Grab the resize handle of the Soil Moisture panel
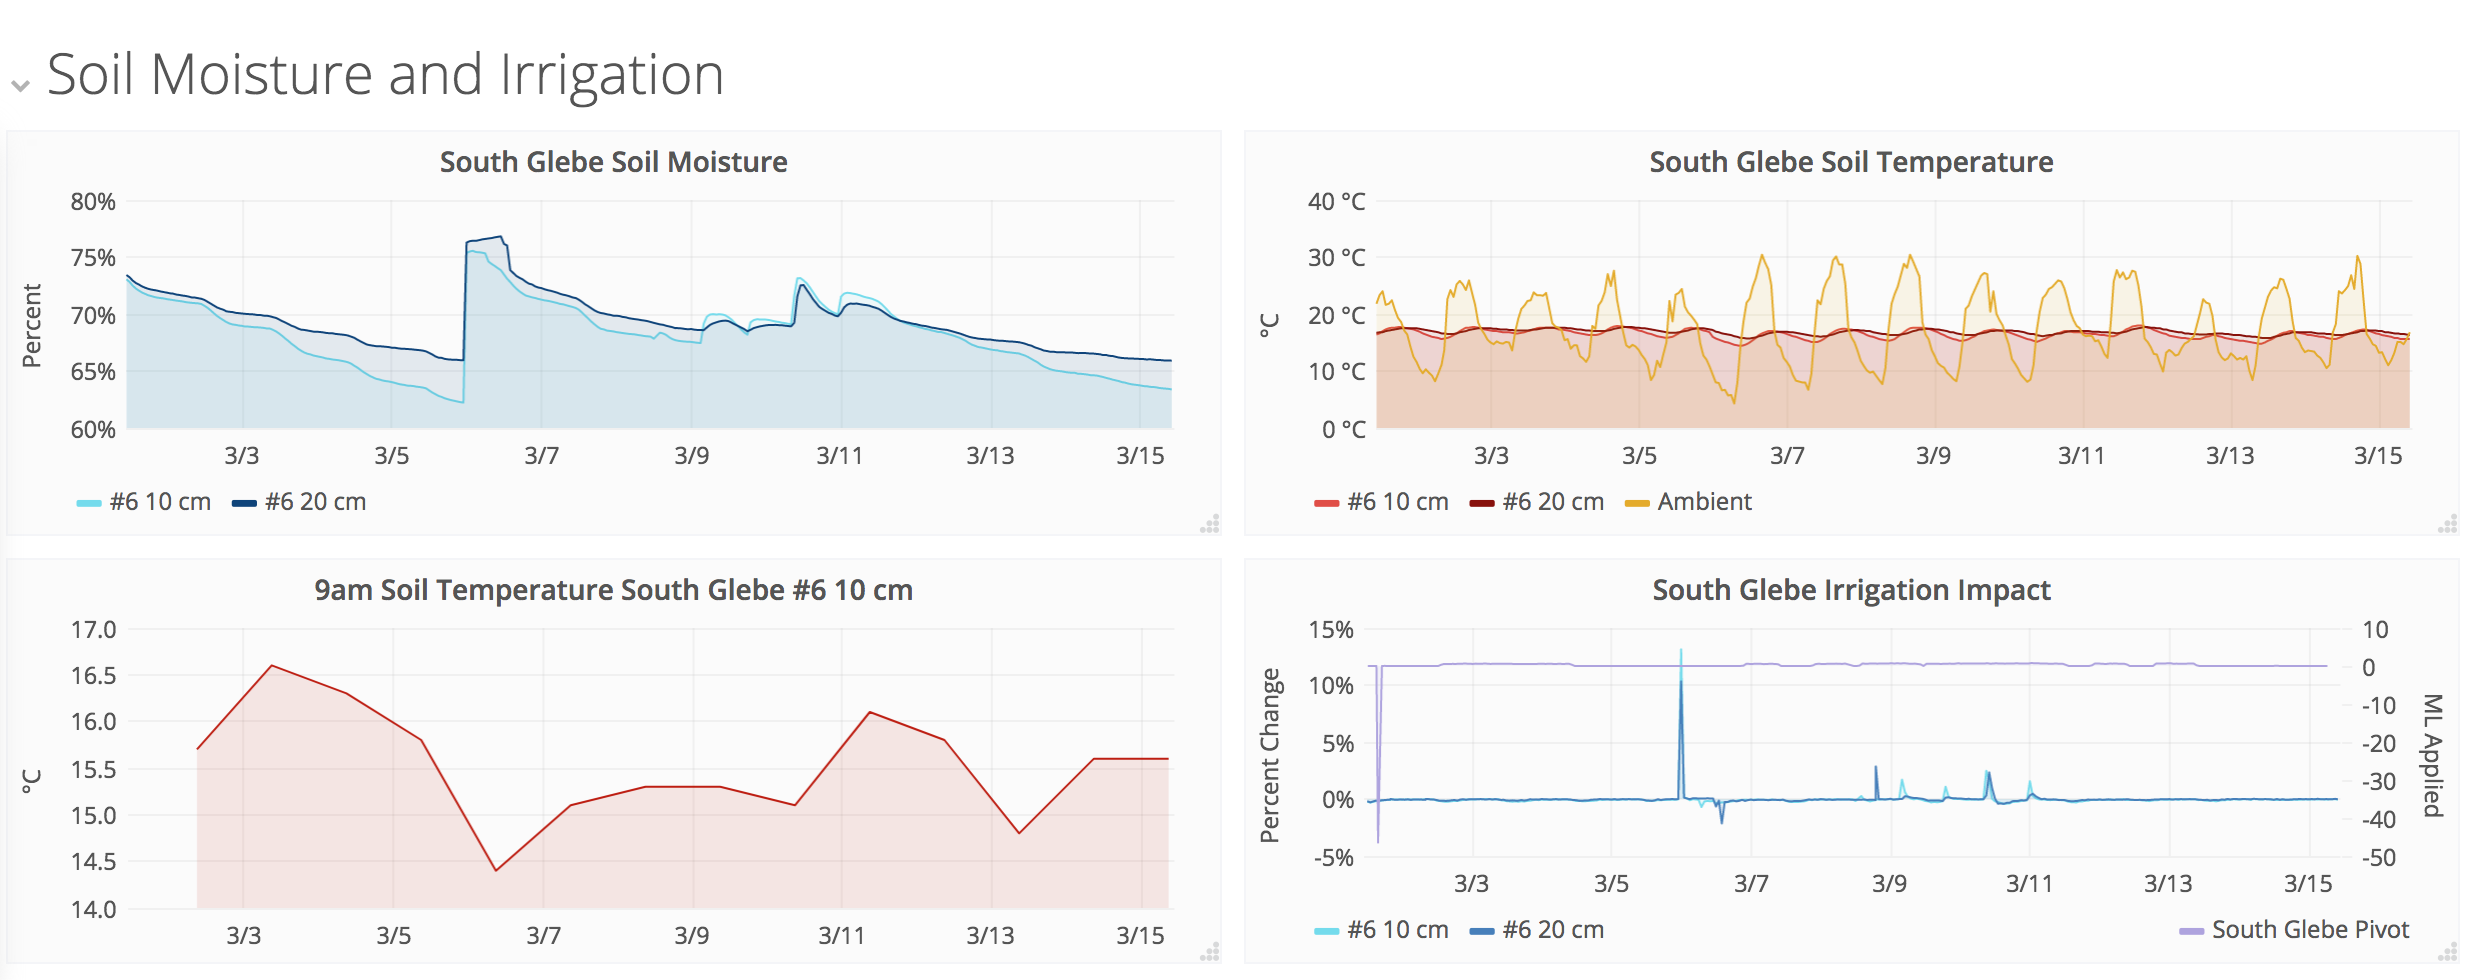The width and height of the screenshot is (2478, 980). [1210, 524]
